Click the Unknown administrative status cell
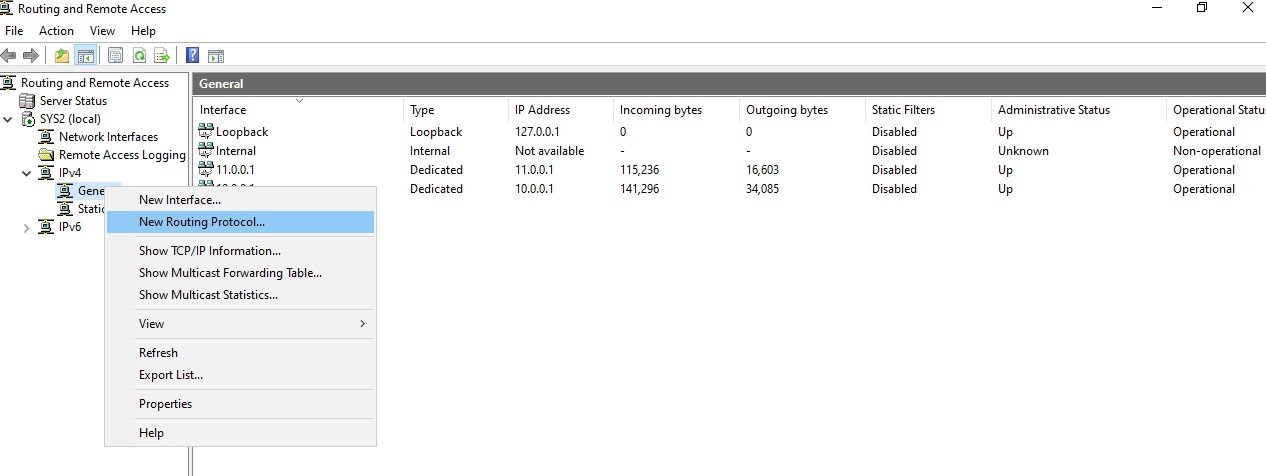1266x476 pixels. (x=1023, y=151)
